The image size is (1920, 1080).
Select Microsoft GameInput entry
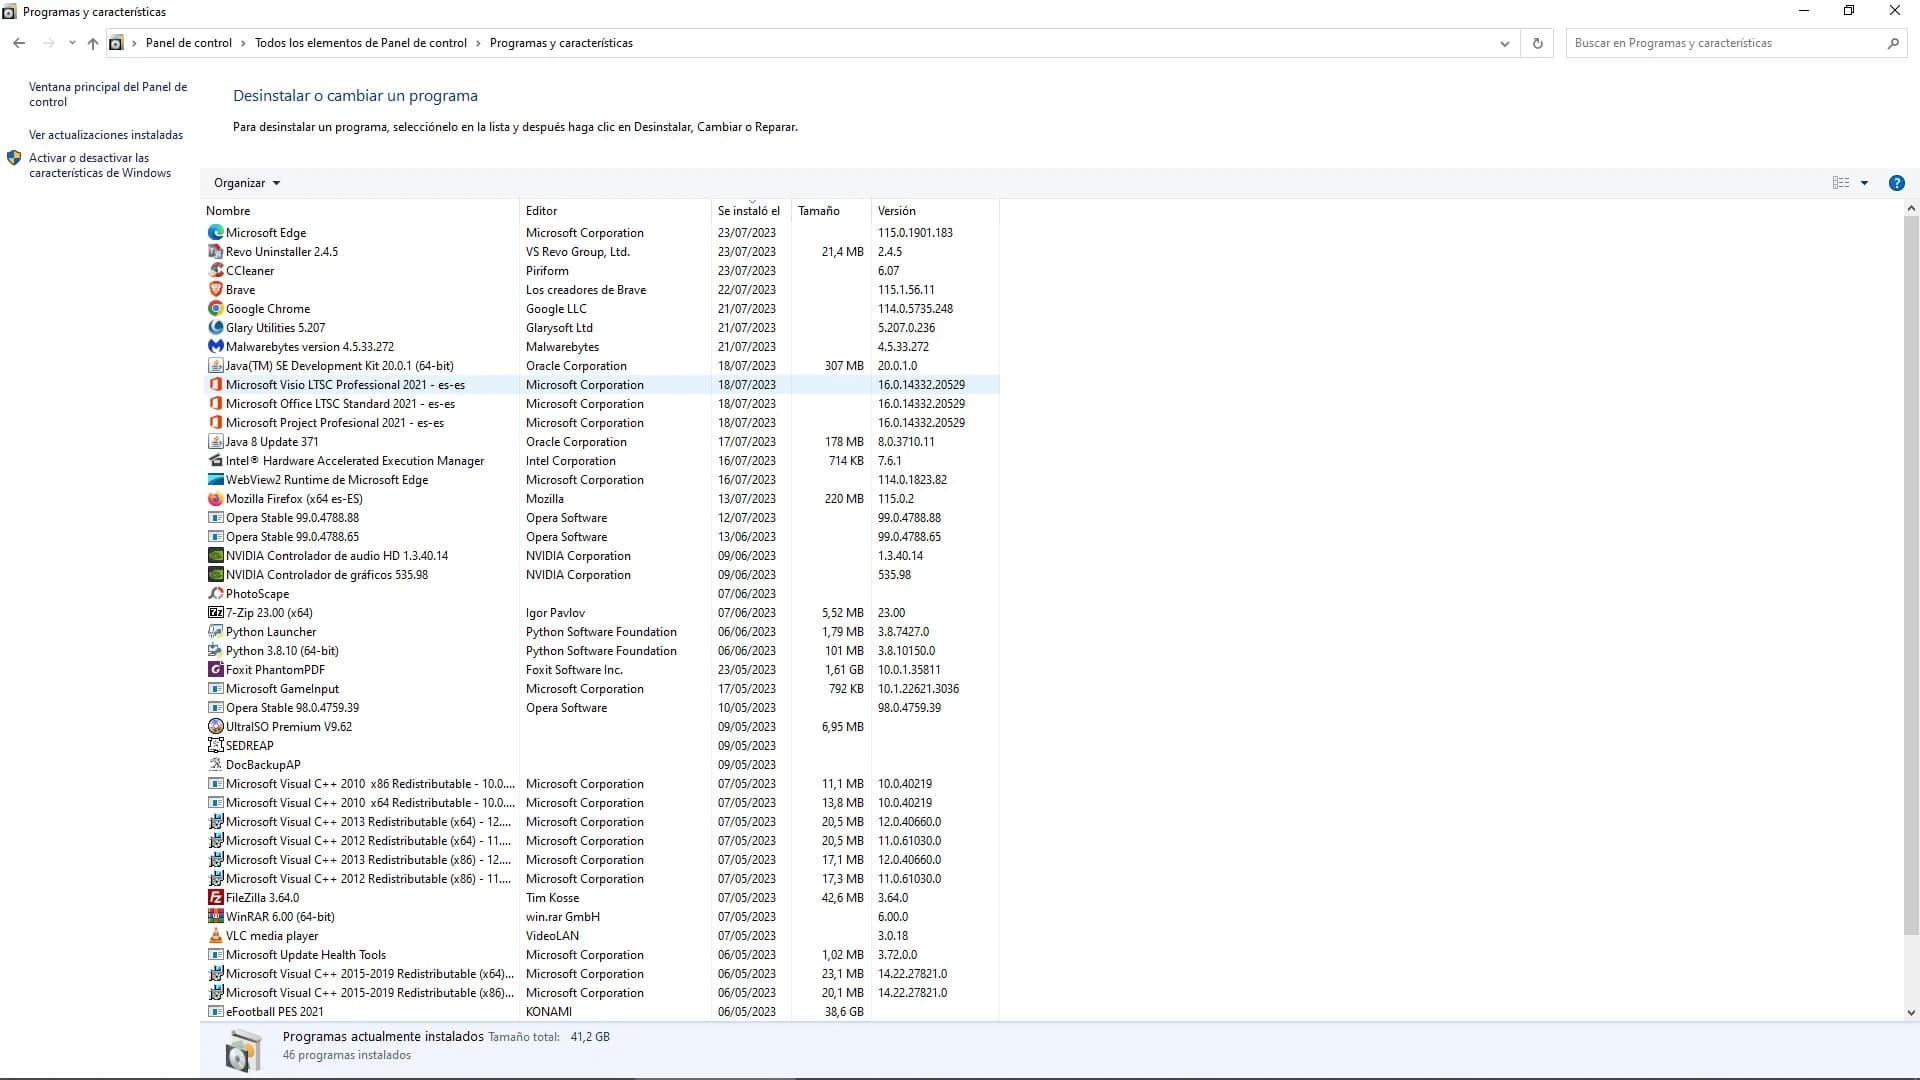point(600,689)
